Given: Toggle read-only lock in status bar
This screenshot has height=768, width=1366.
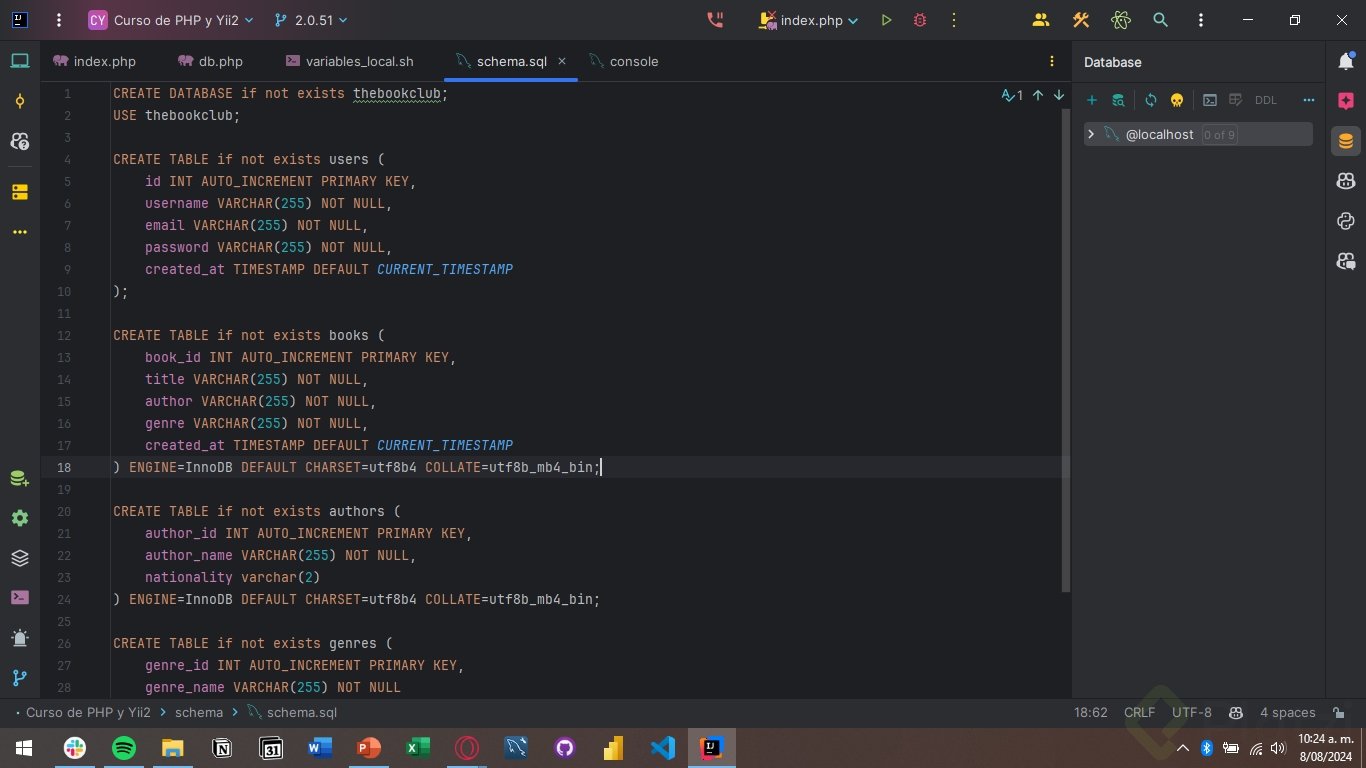Looking at the screenshot, I should [x=1339, y=713].
